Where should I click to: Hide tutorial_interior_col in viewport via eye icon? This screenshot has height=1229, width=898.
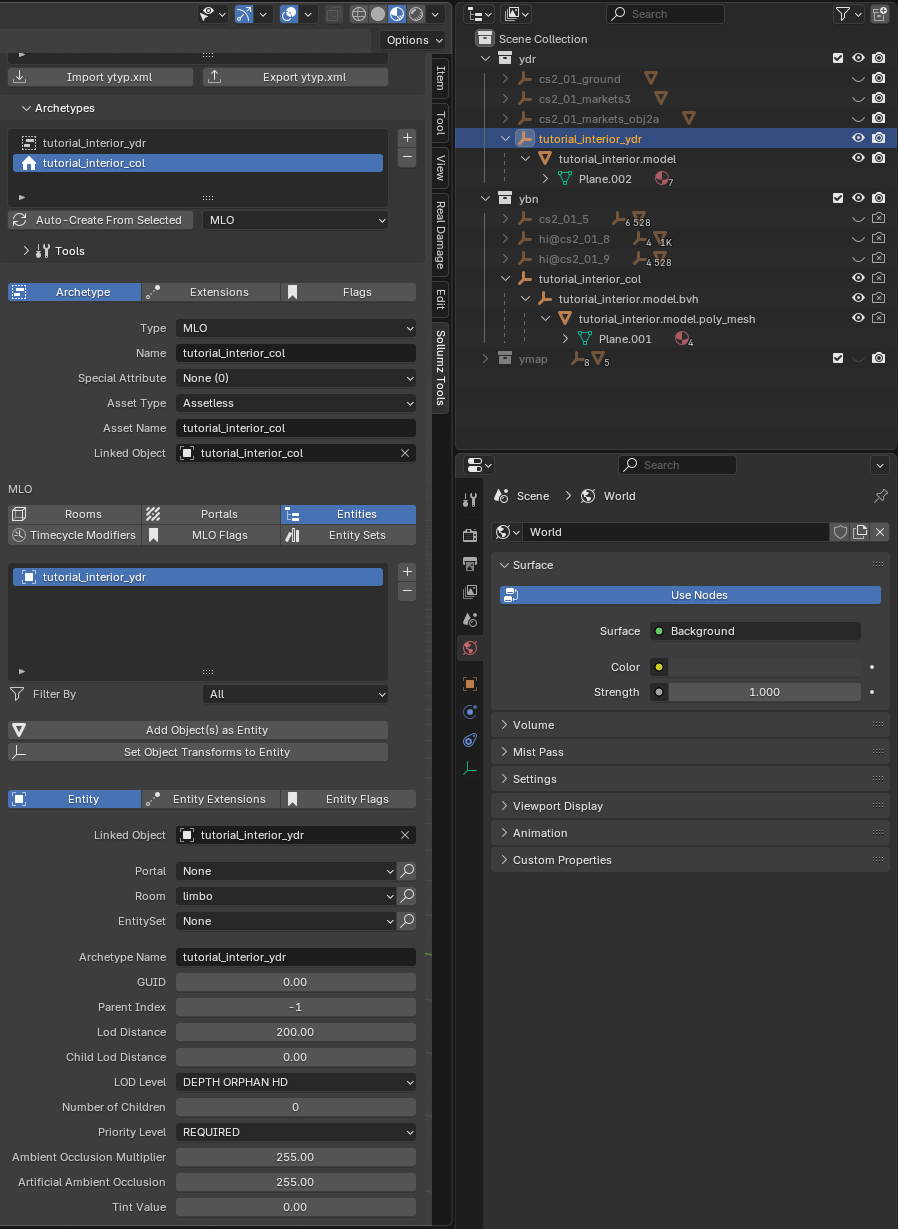tap(858, 279)
